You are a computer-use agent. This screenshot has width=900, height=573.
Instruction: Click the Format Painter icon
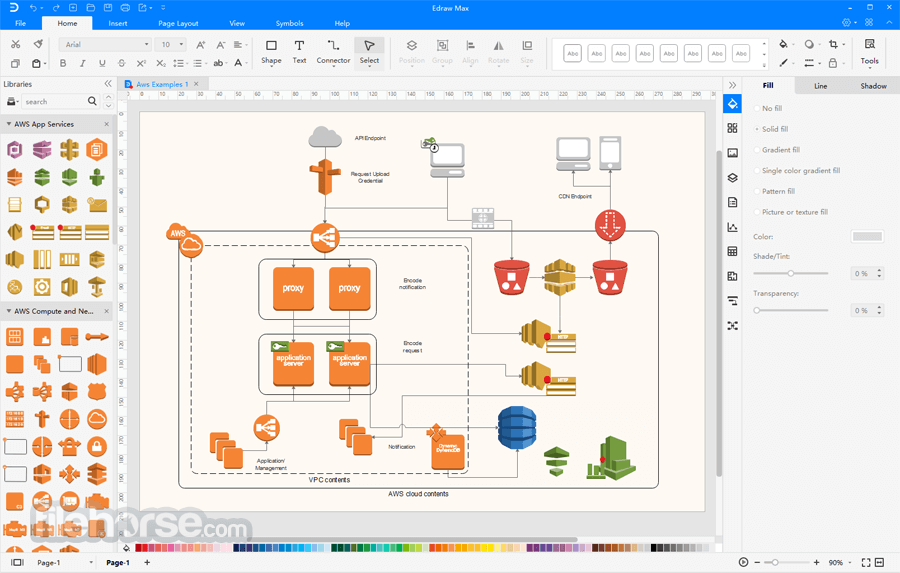point(38,44)
